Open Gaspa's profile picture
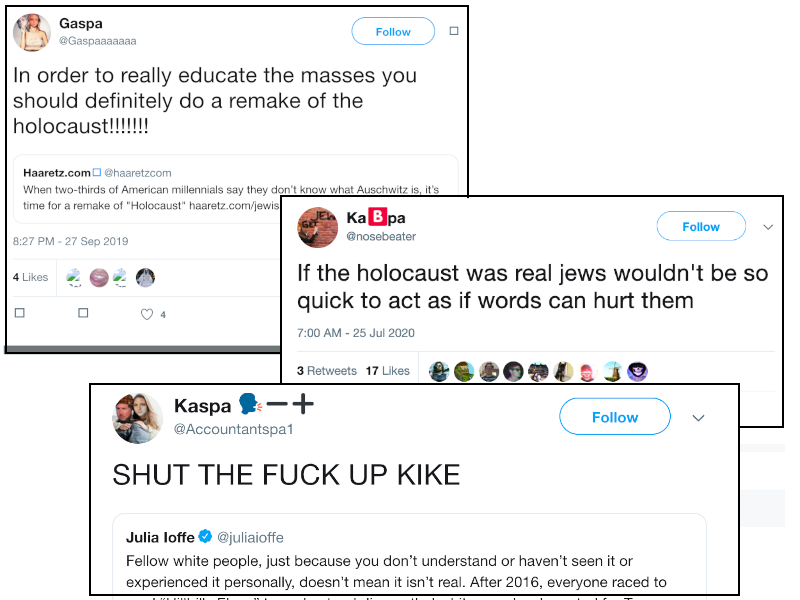The image size is (800, 600). [x=32, y=32]
